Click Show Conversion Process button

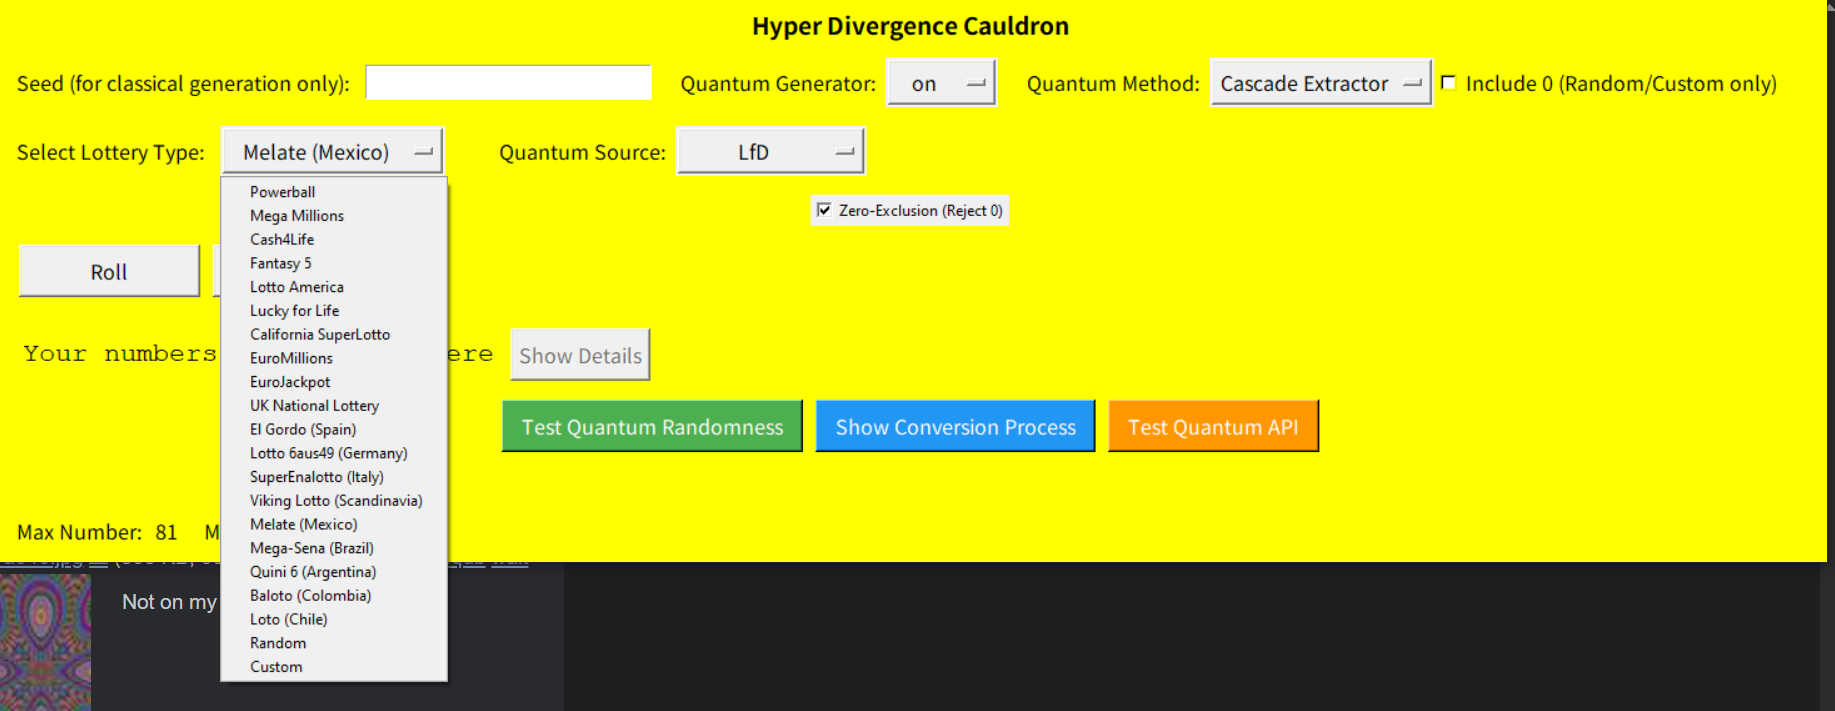pyautogui.click(x=955, y=427)
